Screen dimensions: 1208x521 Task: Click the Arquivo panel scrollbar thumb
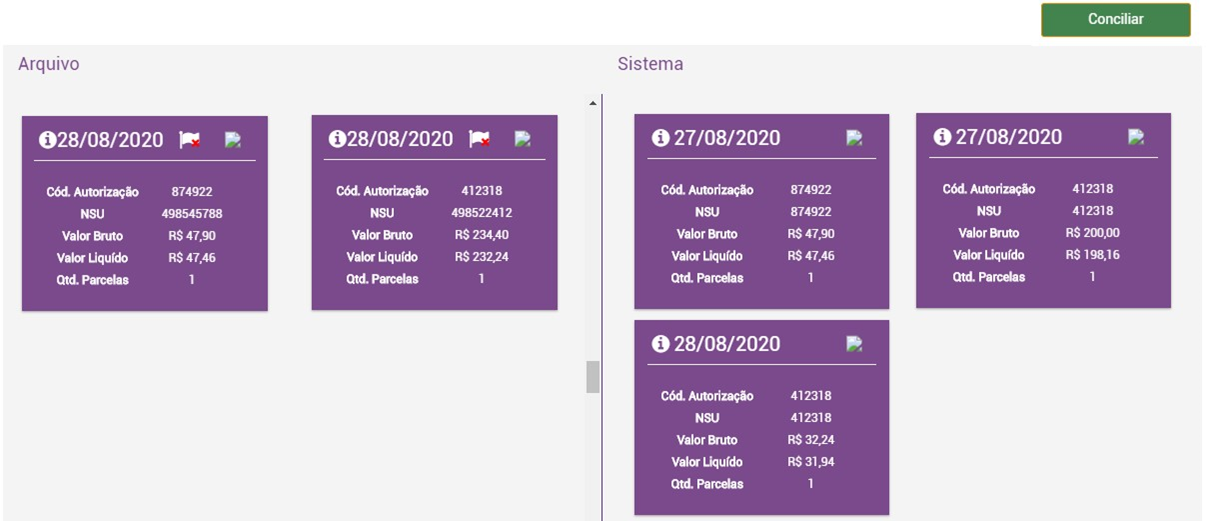[593, 377]
